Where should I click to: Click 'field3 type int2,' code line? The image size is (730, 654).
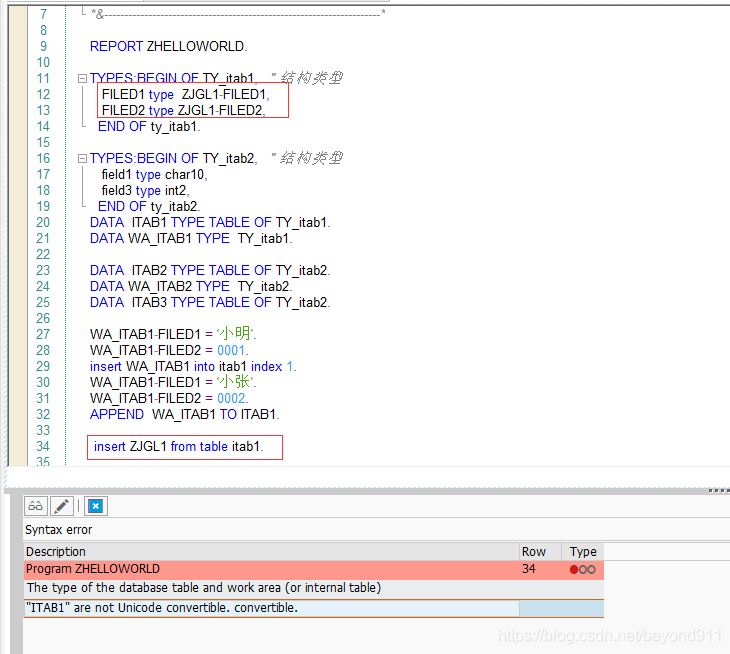click(145, 190)
